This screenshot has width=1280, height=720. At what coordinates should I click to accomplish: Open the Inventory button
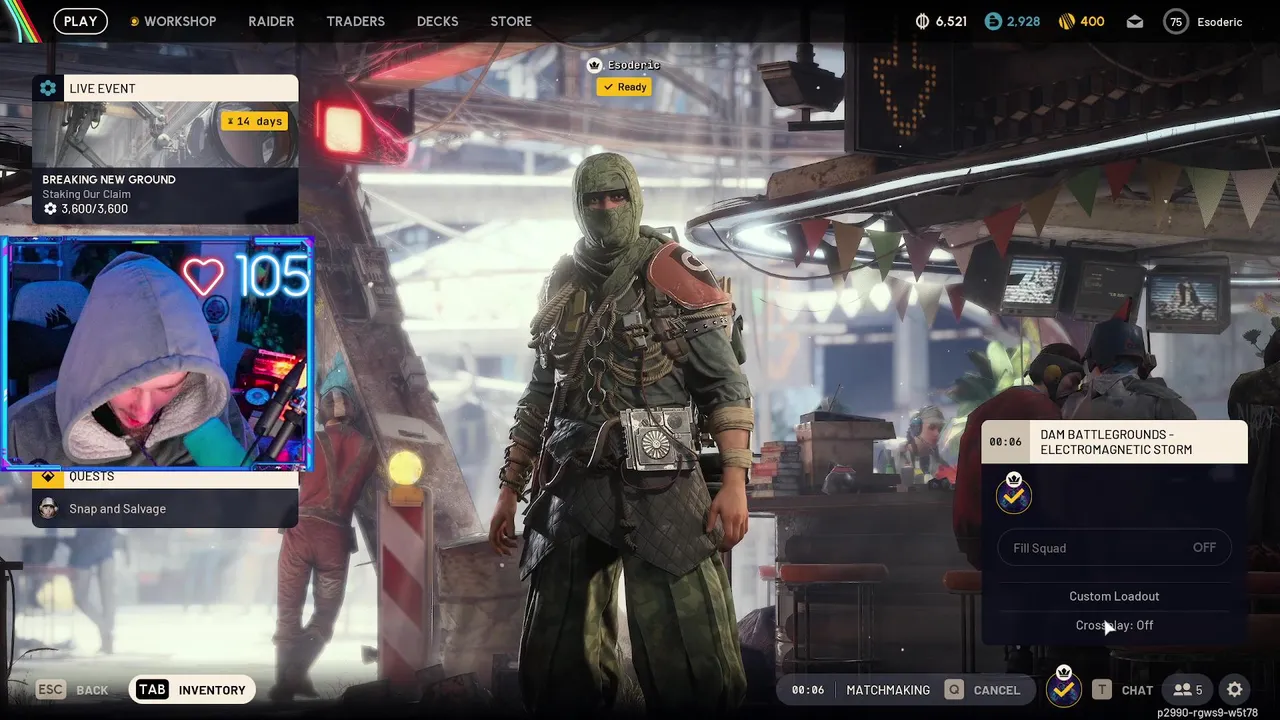193,690
